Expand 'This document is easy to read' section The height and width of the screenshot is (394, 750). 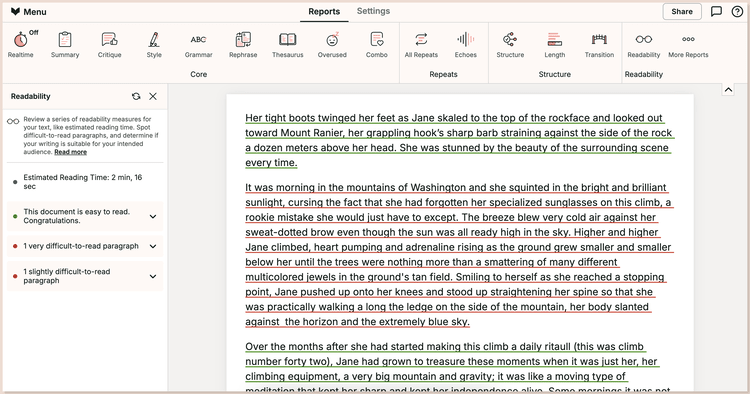click(x=85, y=216)
